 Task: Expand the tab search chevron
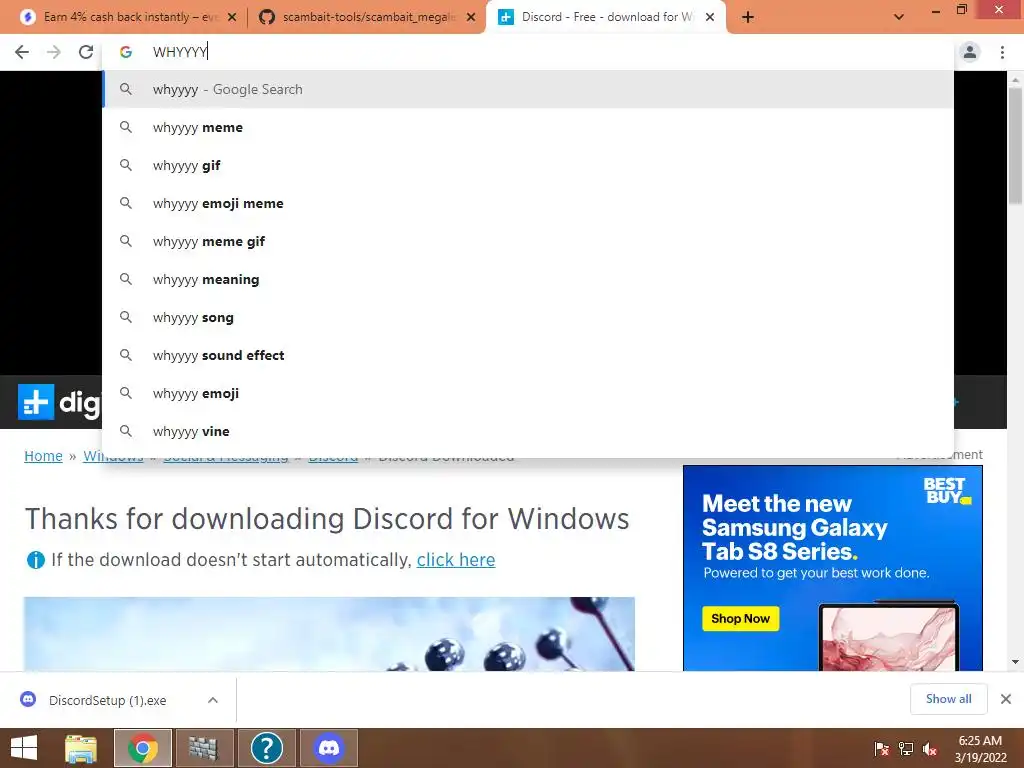899,17
